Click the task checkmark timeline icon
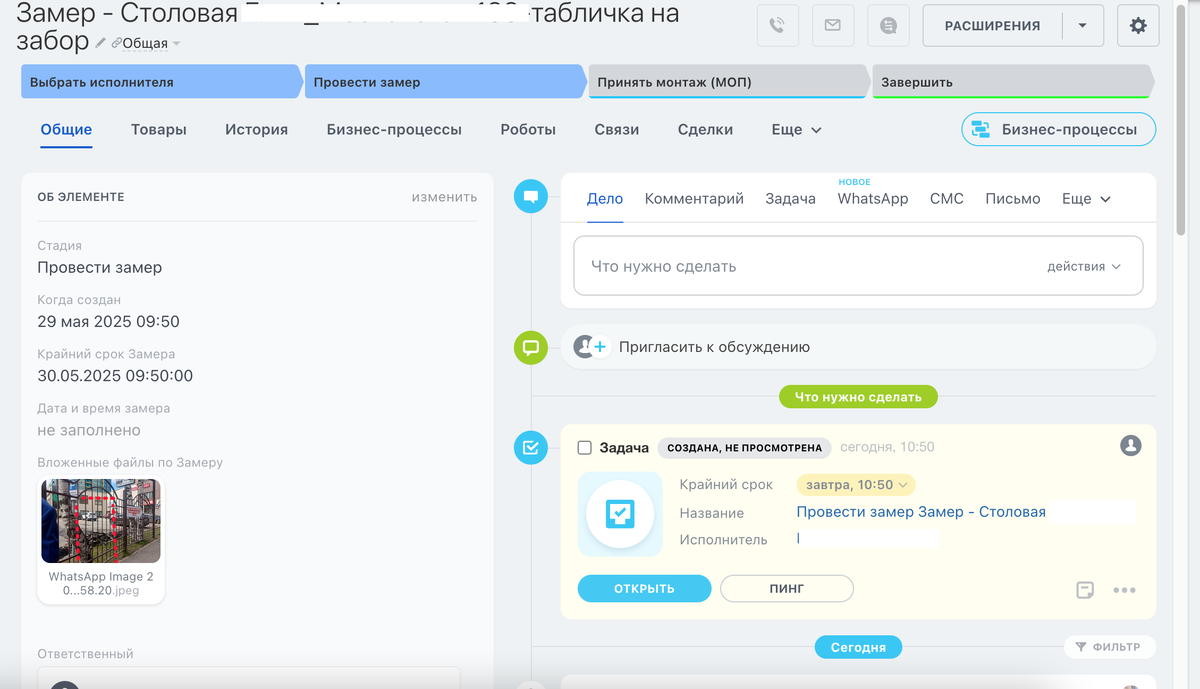1200x689 pixels. (x=530, y=448)
